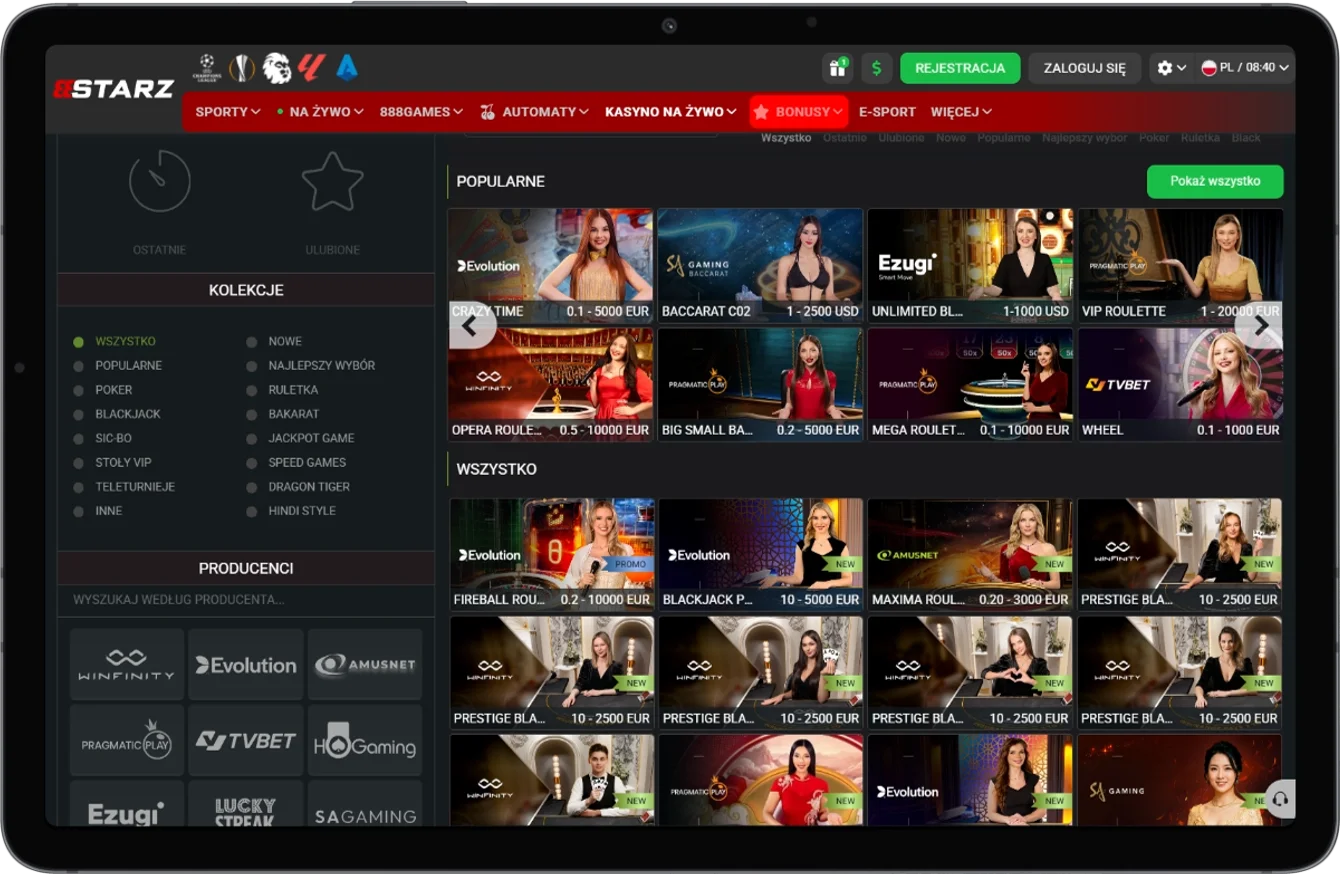Switch to the Najlepszy wybór top tab
This screenshot has width=1340, height=874.
(1084, 138)
